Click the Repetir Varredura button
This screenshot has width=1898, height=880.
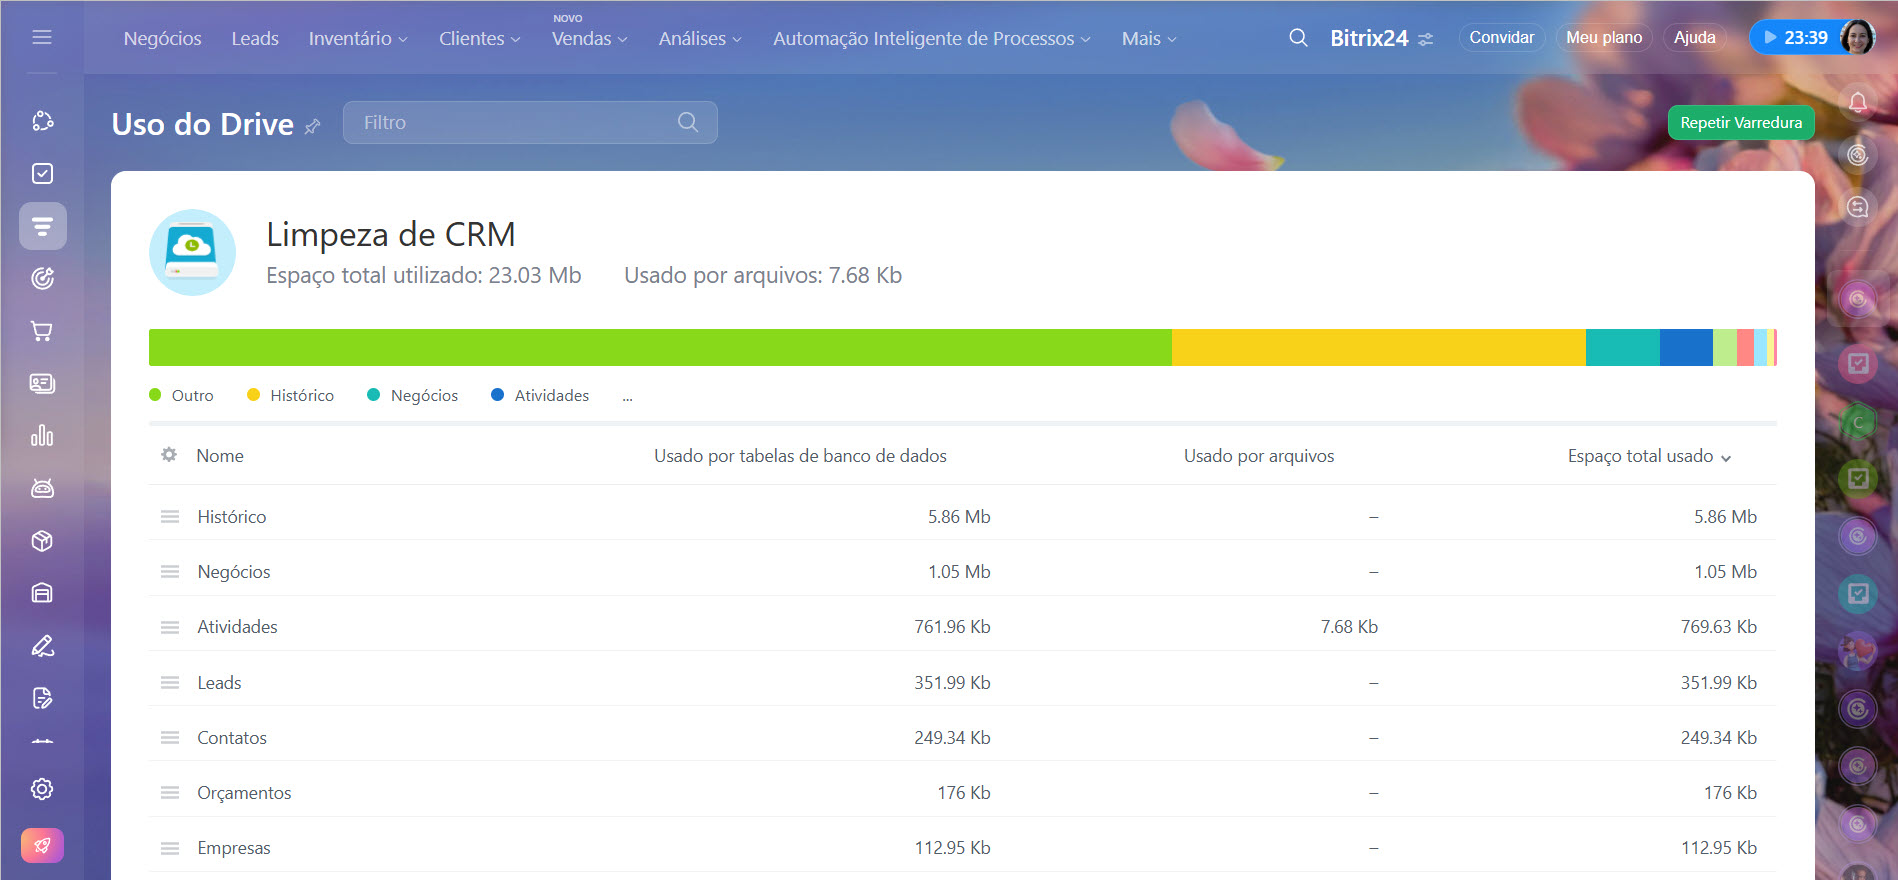(x=1740, y=123)
